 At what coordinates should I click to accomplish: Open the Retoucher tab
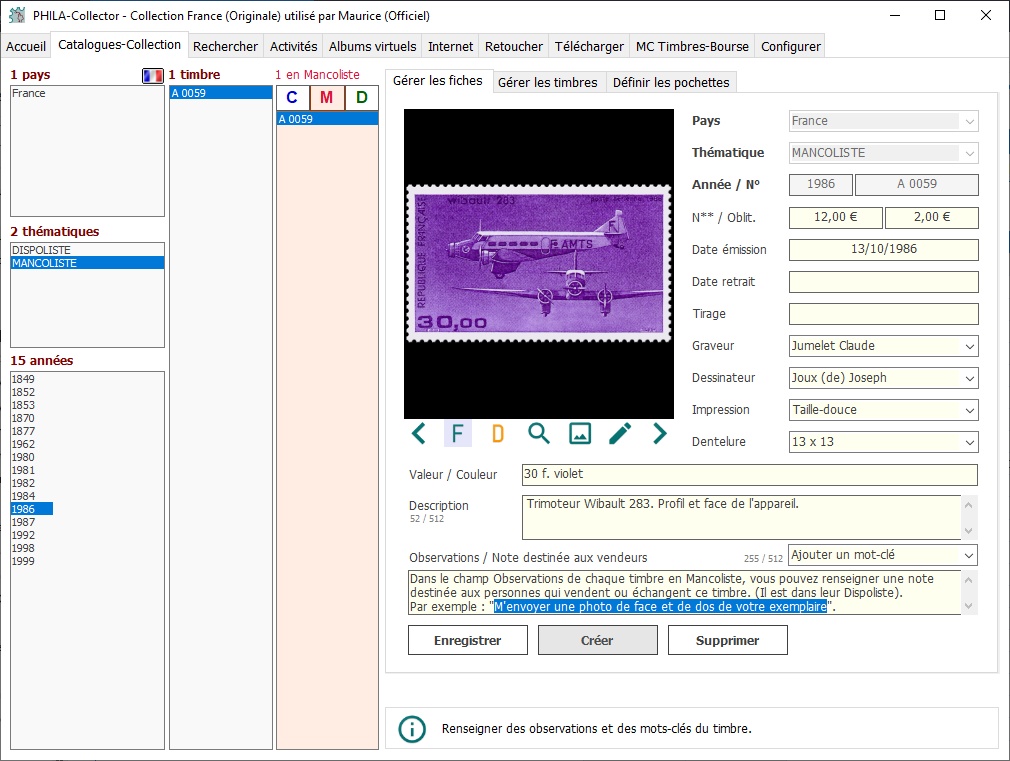(x=513, y=46)
